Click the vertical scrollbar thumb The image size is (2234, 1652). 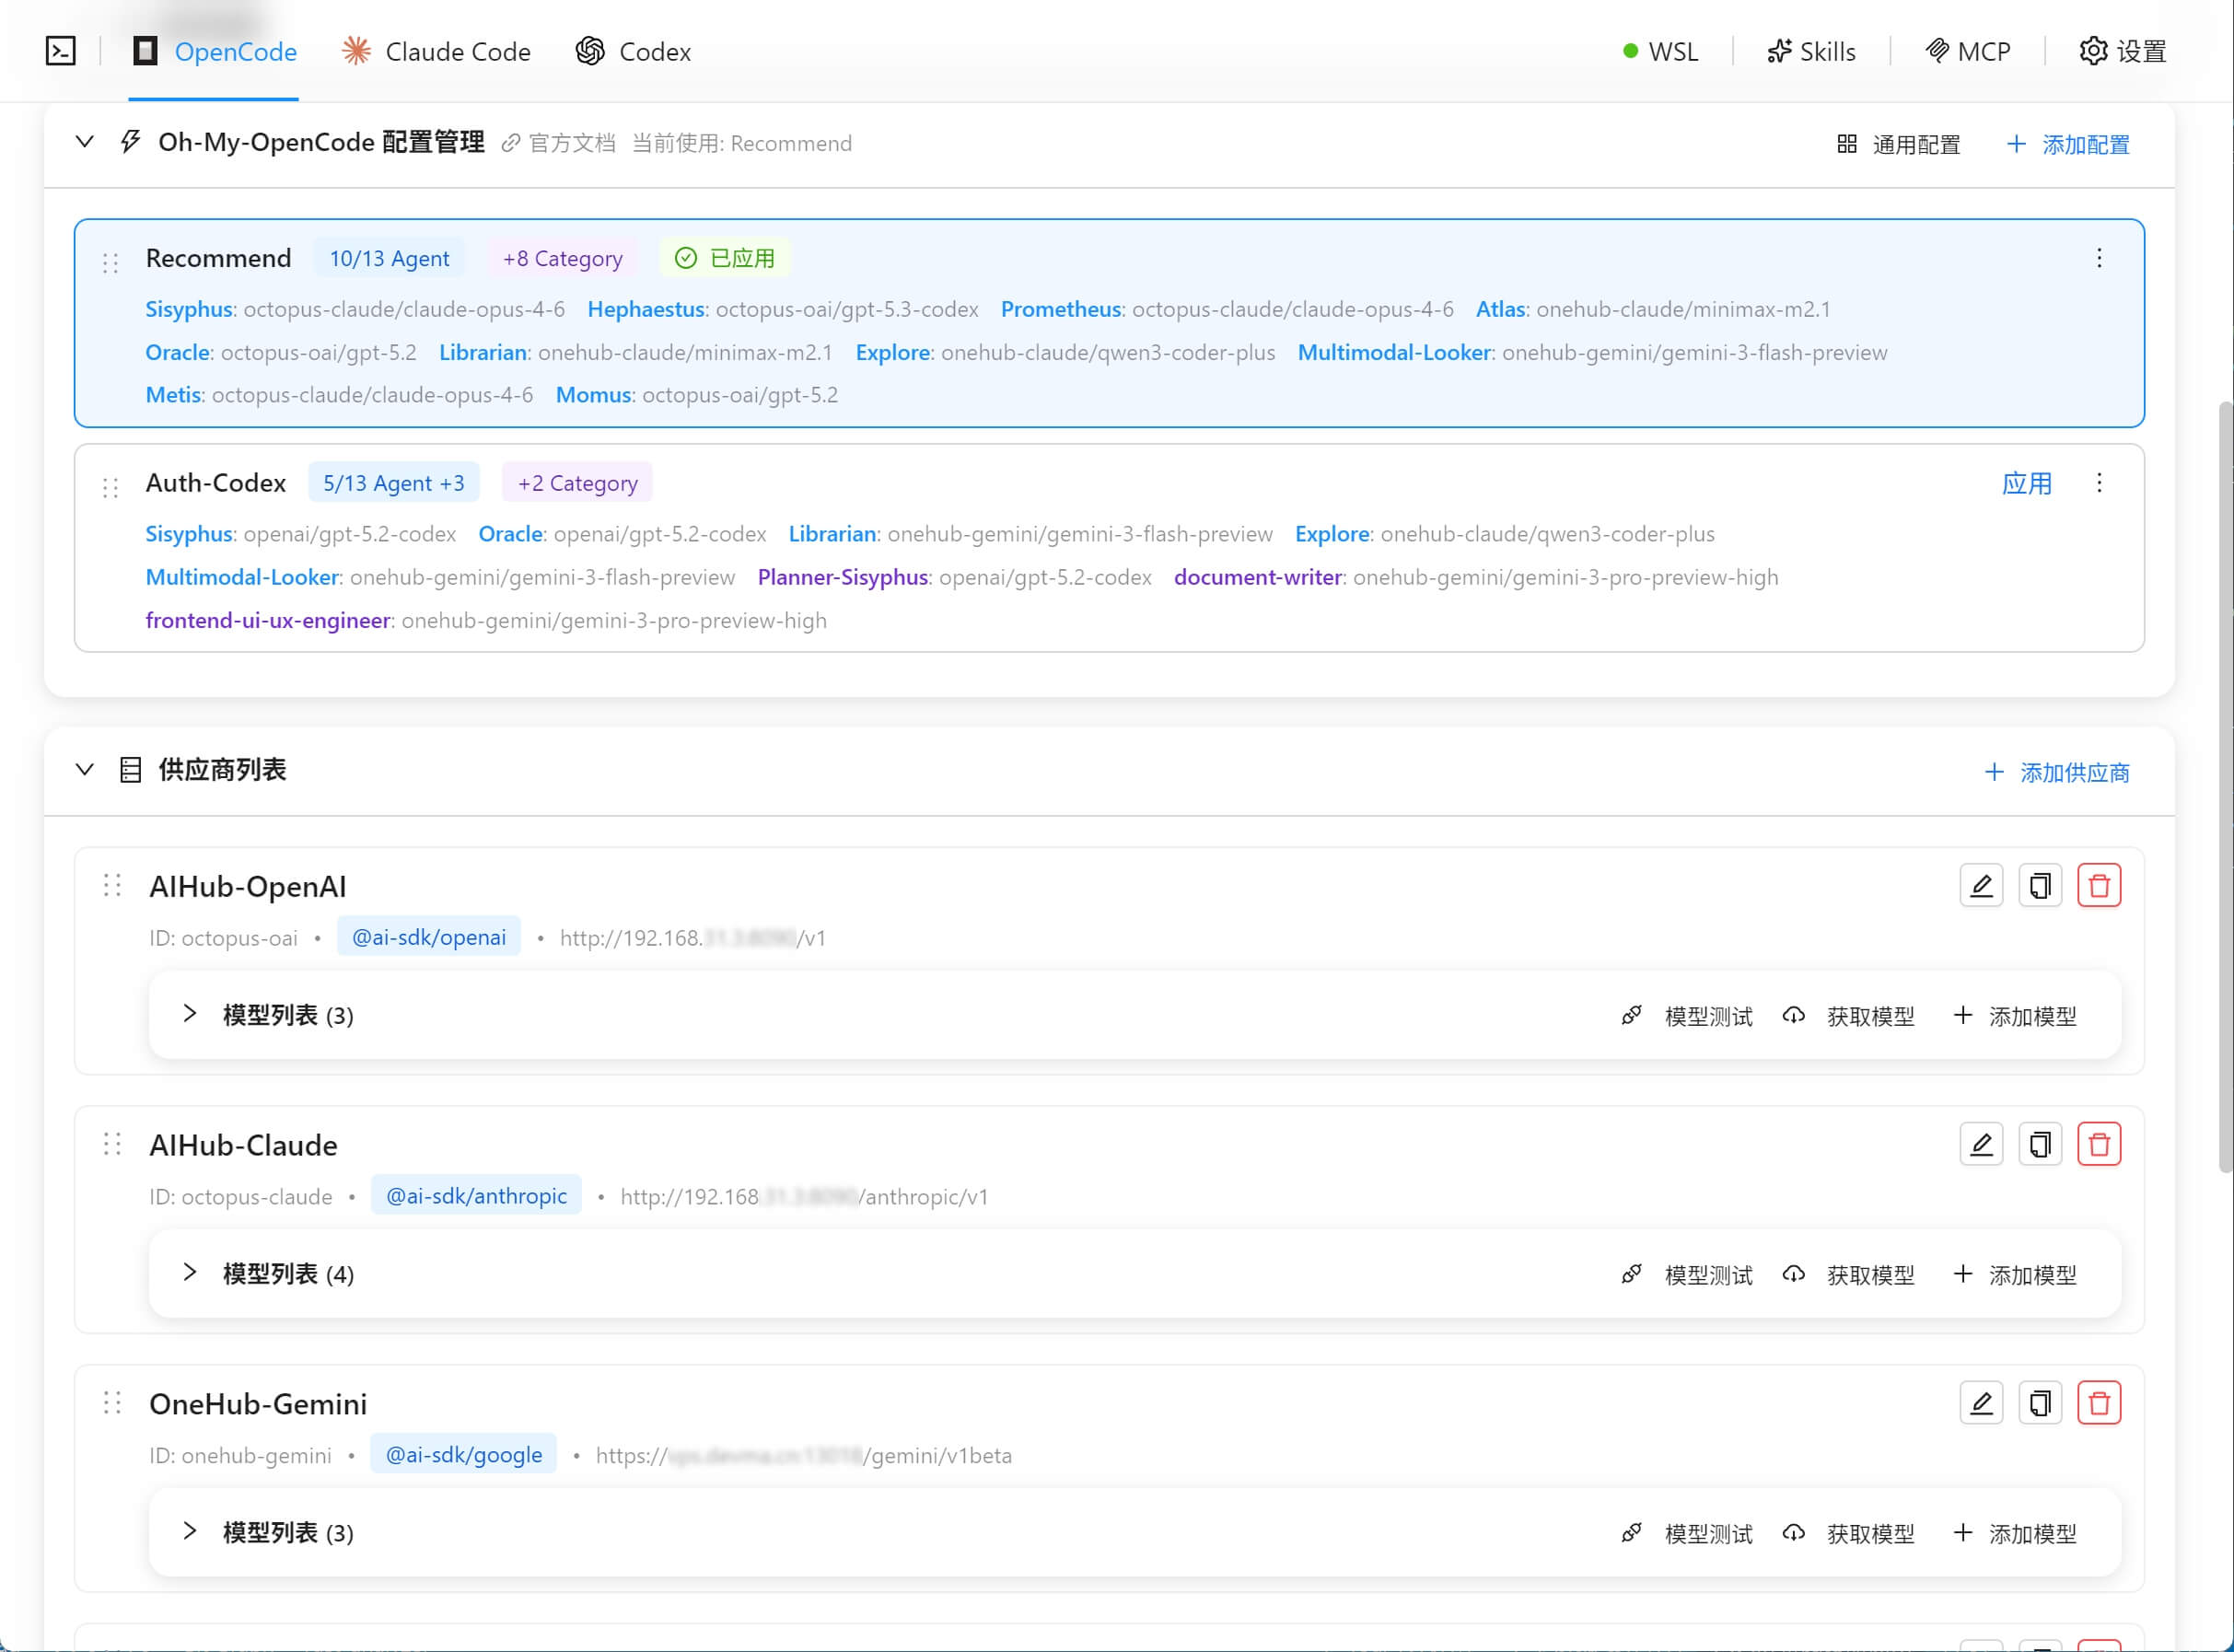(x=2225, y=786)
